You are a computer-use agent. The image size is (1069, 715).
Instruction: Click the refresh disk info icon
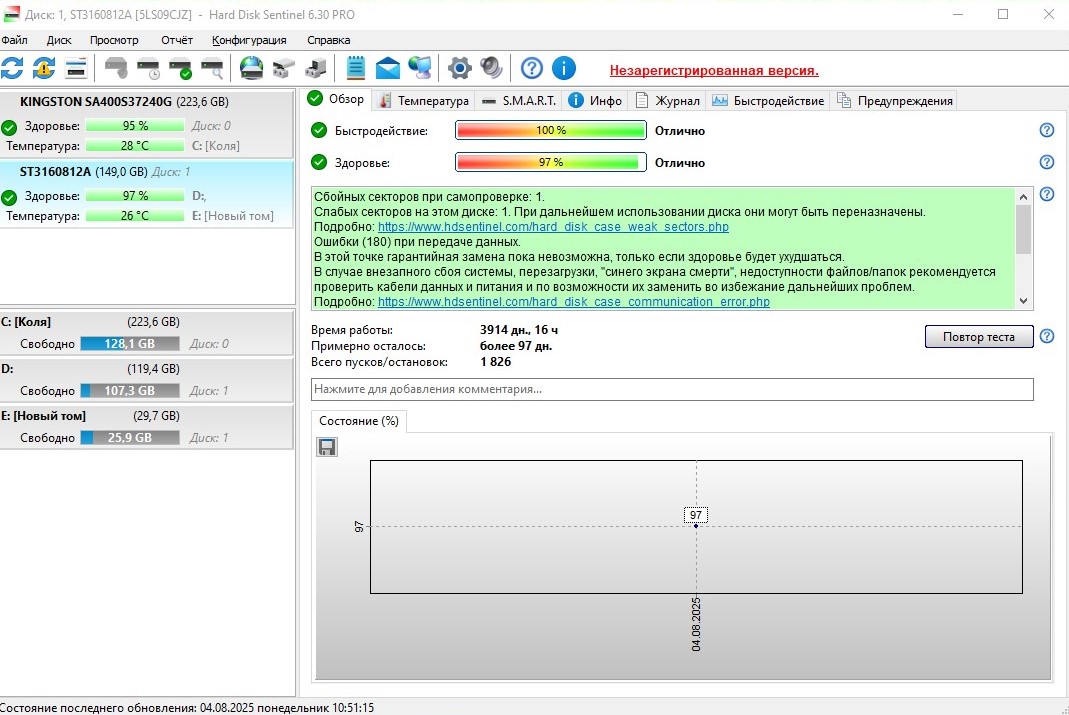(12, 68)
